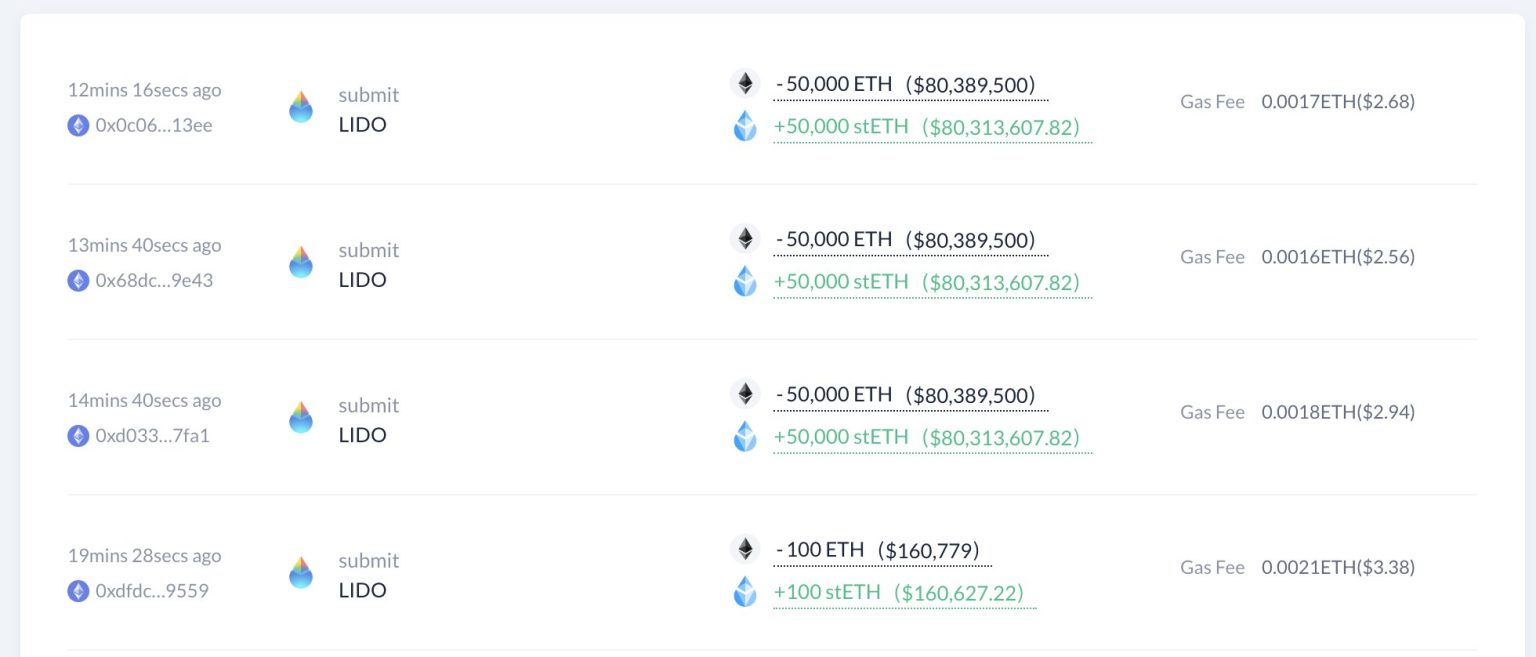Viewport: 1536px width, 657px height.
Task: Click the LIDO icon beside the 13mins transaction
Action: tap(301, 263)
